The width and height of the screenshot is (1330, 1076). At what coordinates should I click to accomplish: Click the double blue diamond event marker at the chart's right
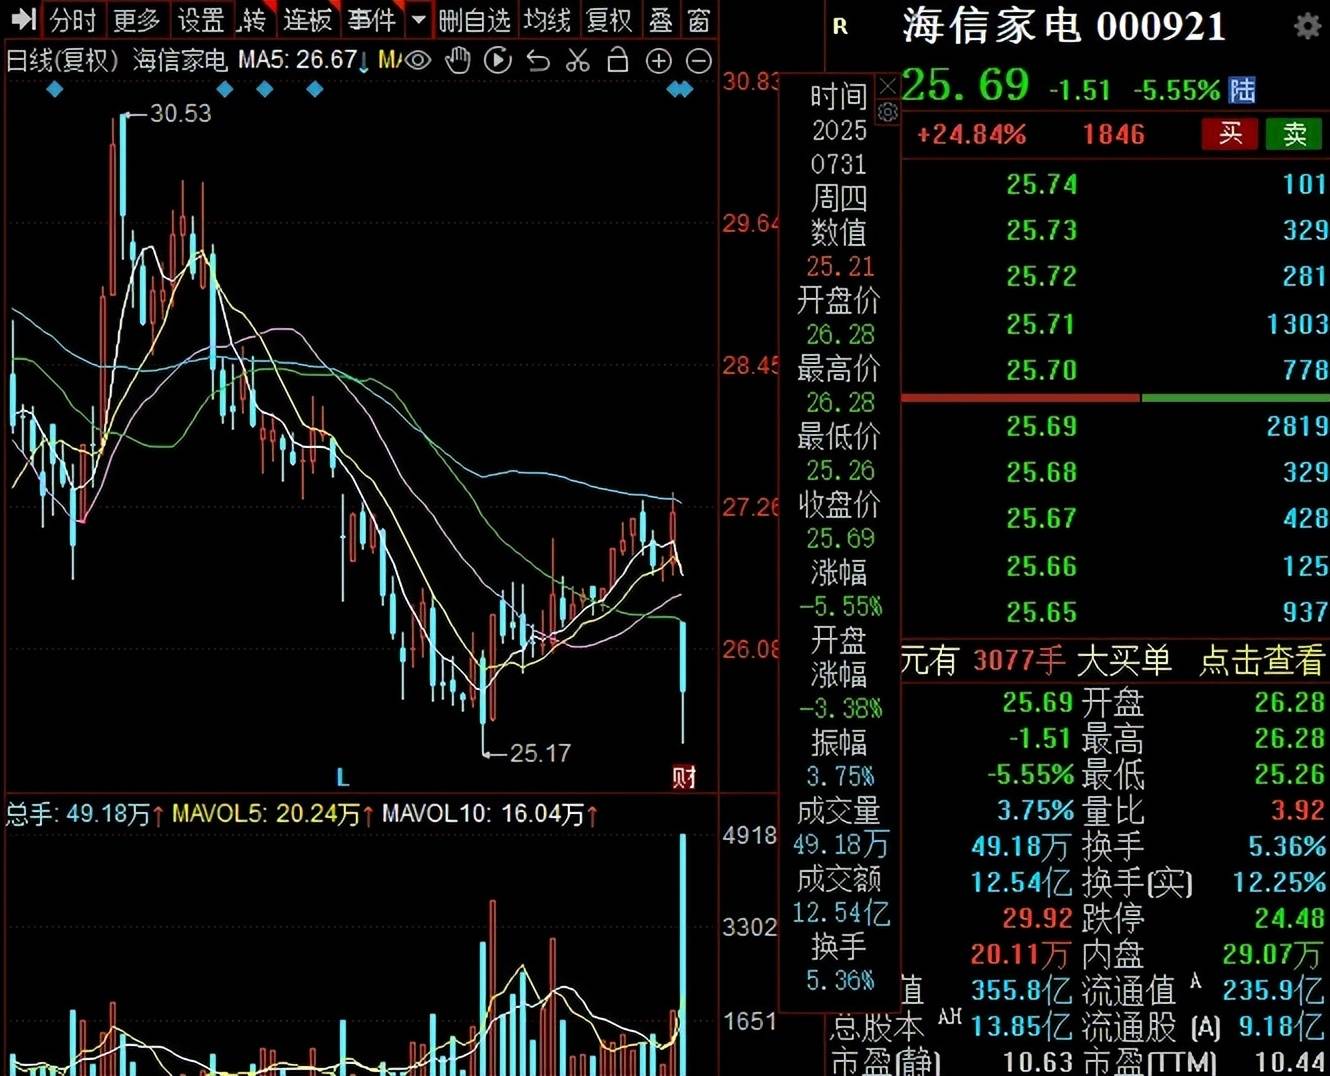click(680, 90)
